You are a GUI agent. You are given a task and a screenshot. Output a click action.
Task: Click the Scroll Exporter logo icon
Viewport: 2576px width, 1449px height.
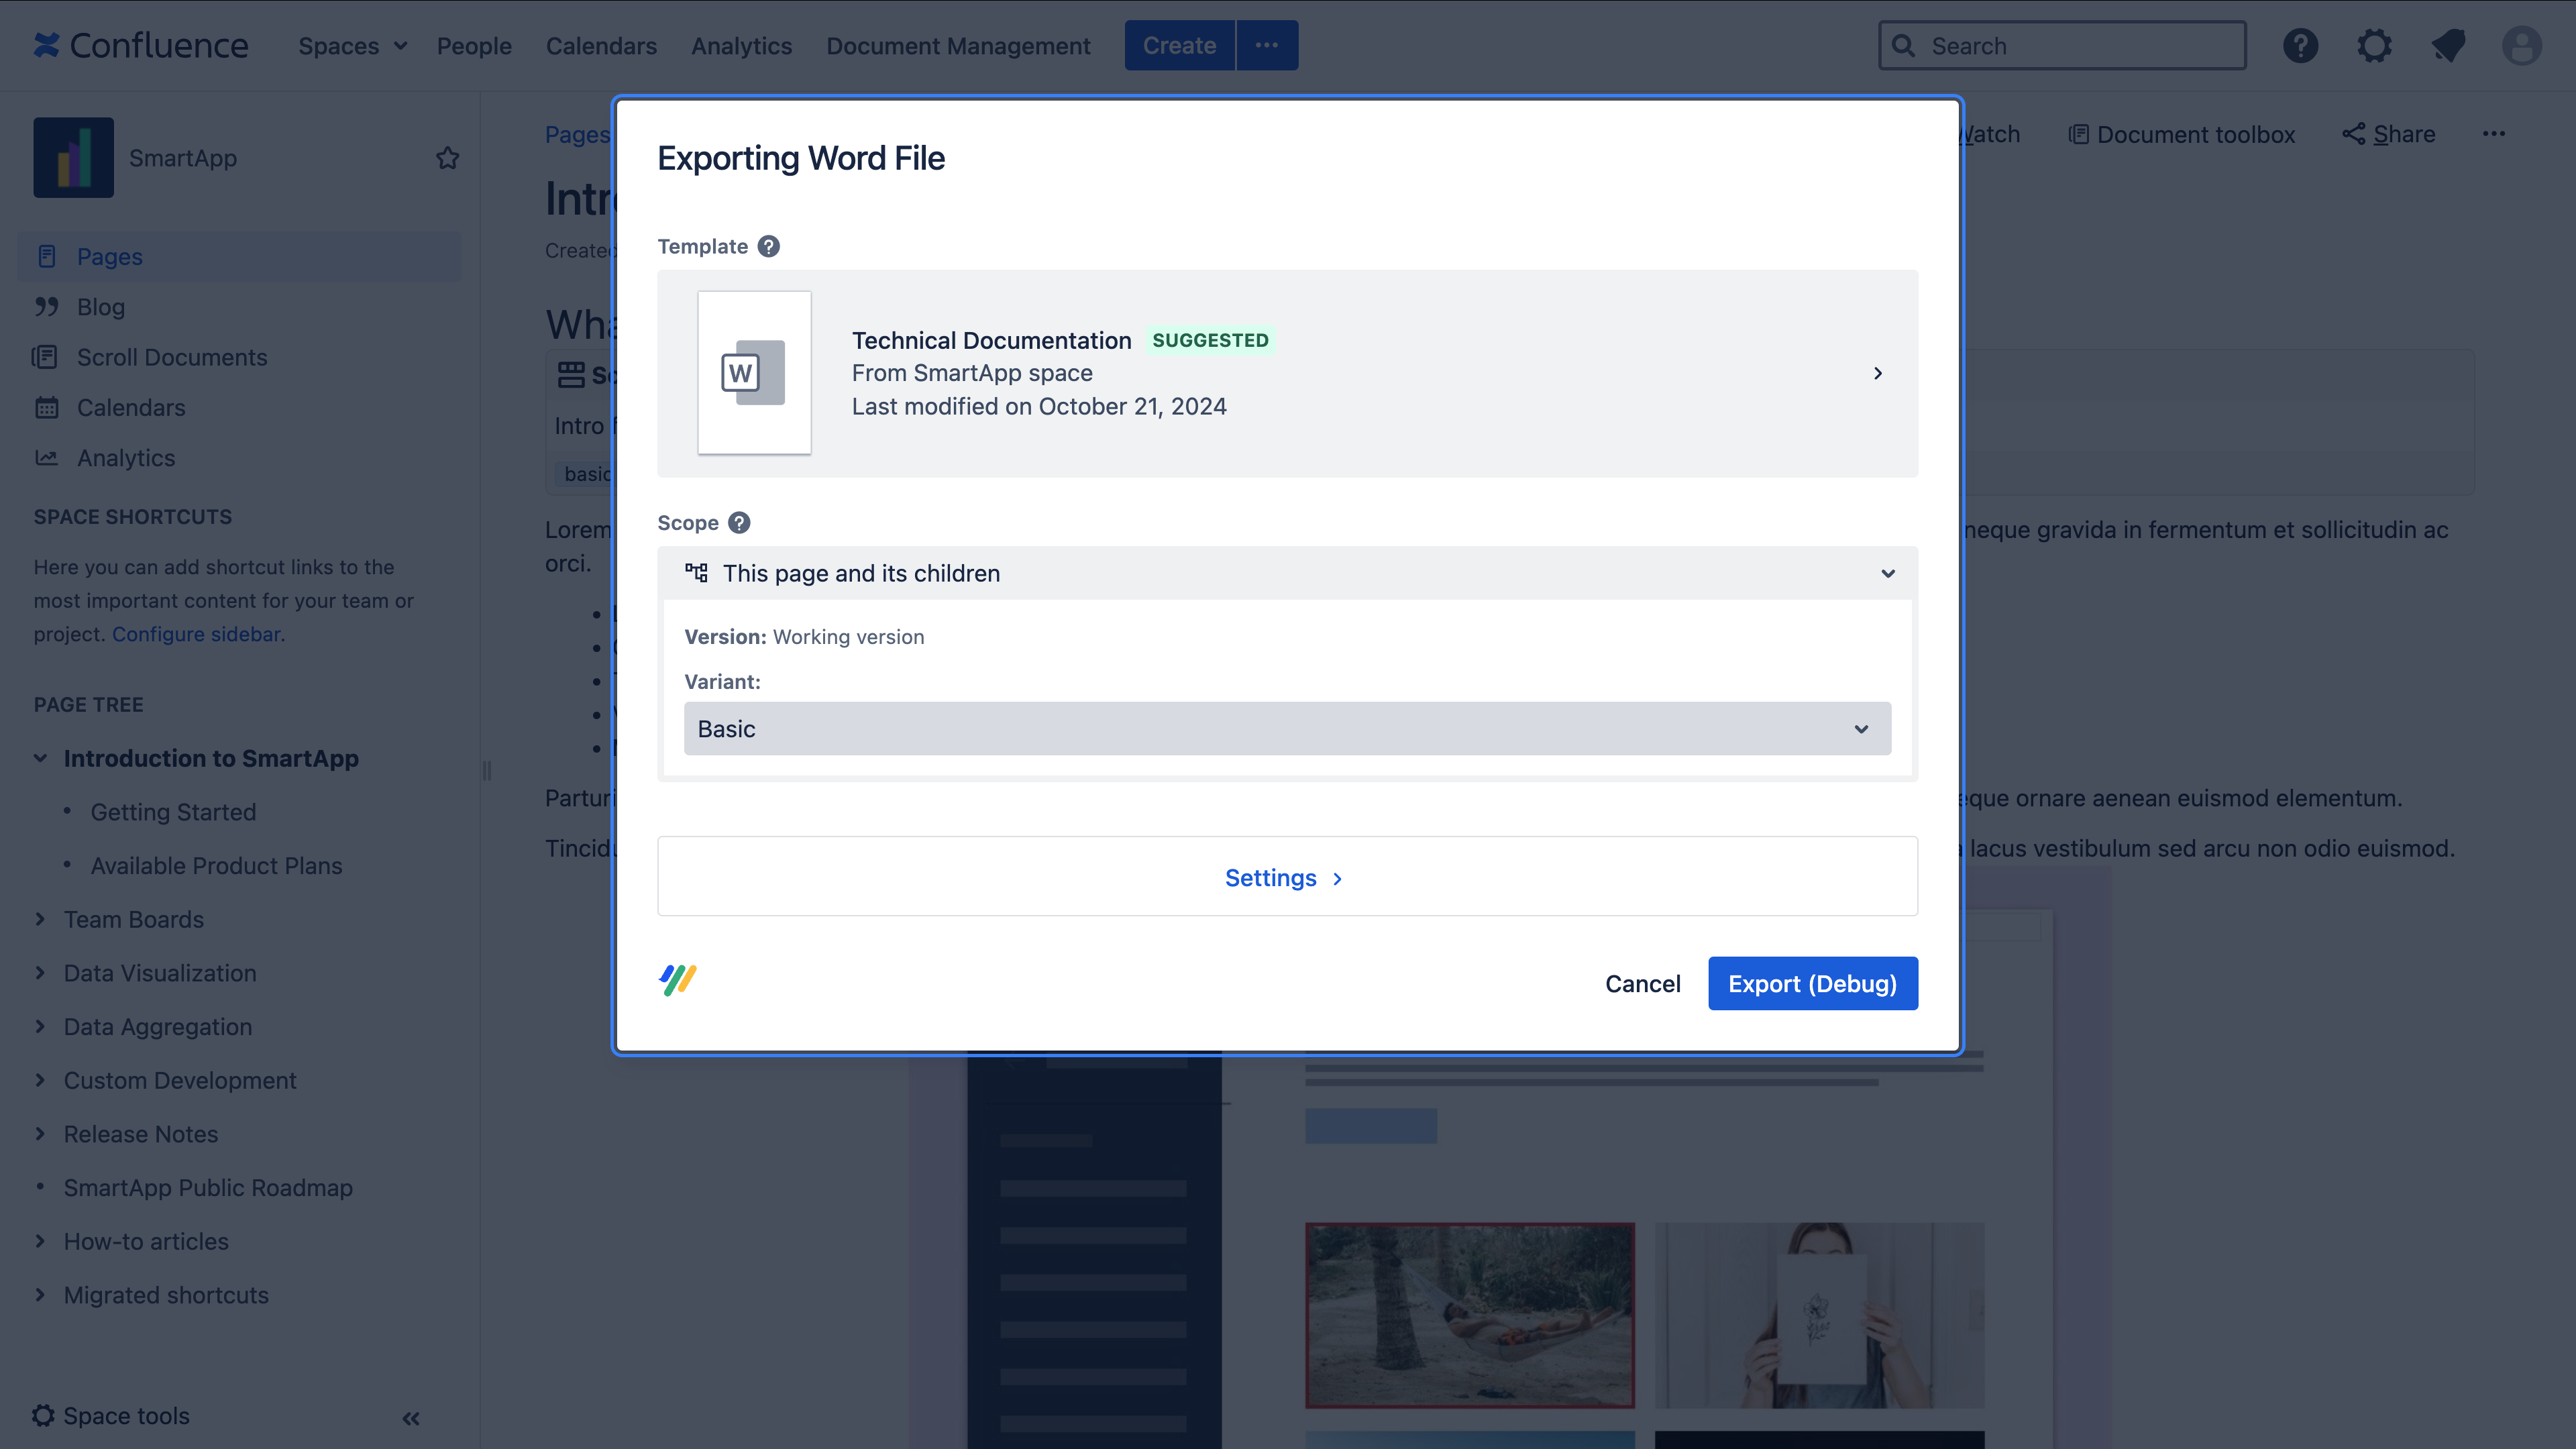[x=678, y=980]
